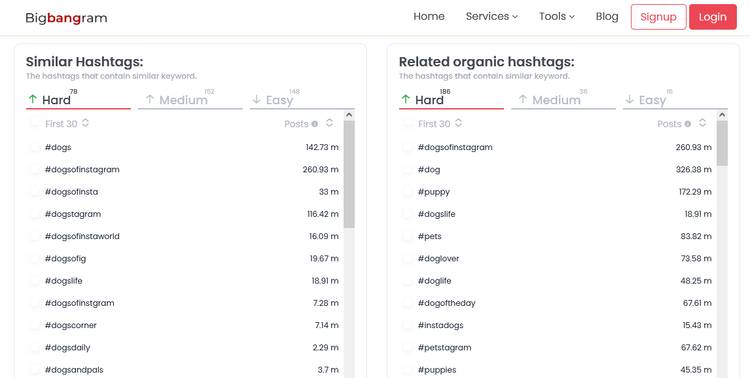Viewport: 750px width, 378px height.
Task: Switch to Medium tab in Related organic hashtags
Action: click(563, 99)
